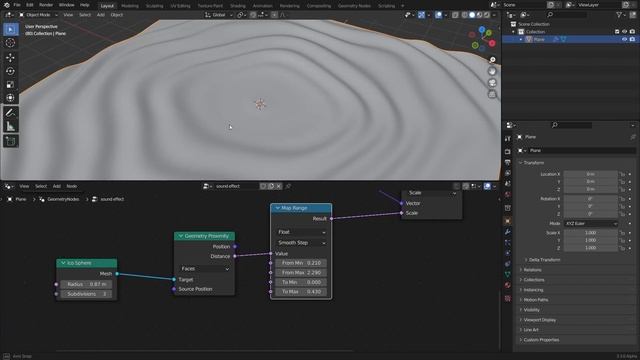
Task: Click the Location X value field
Action: tap(591, 174)
